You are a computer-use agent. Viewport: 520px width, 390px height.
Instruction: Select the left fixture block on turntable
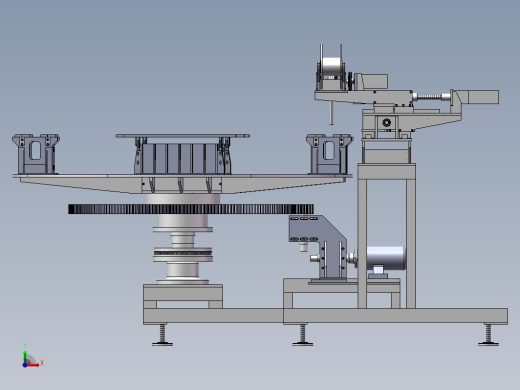coord(36,154)
